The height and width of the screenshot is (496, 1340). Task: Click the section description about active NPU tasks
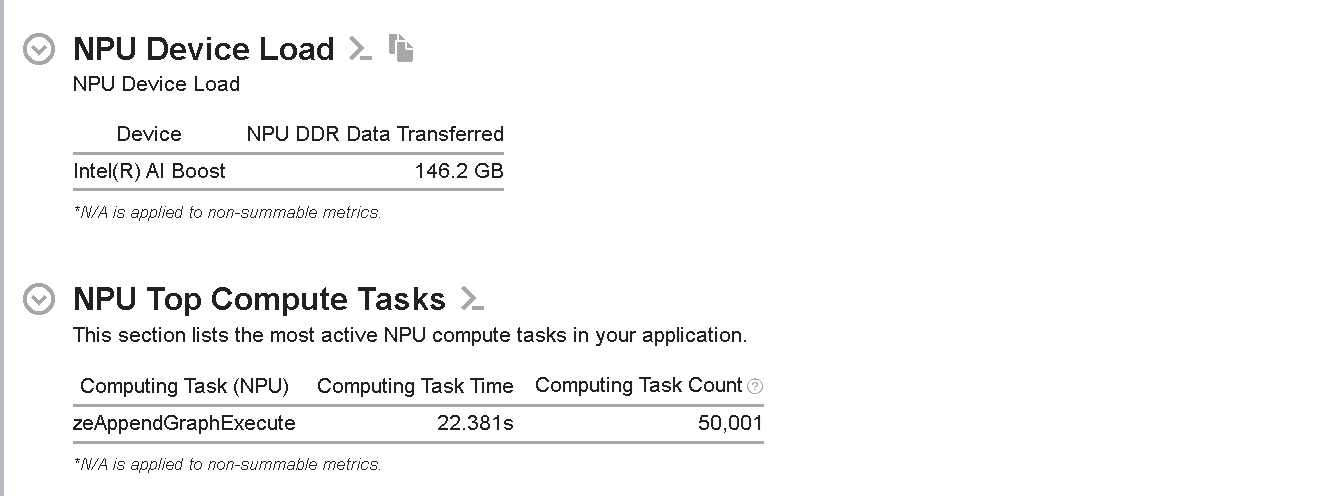(409, 335)
